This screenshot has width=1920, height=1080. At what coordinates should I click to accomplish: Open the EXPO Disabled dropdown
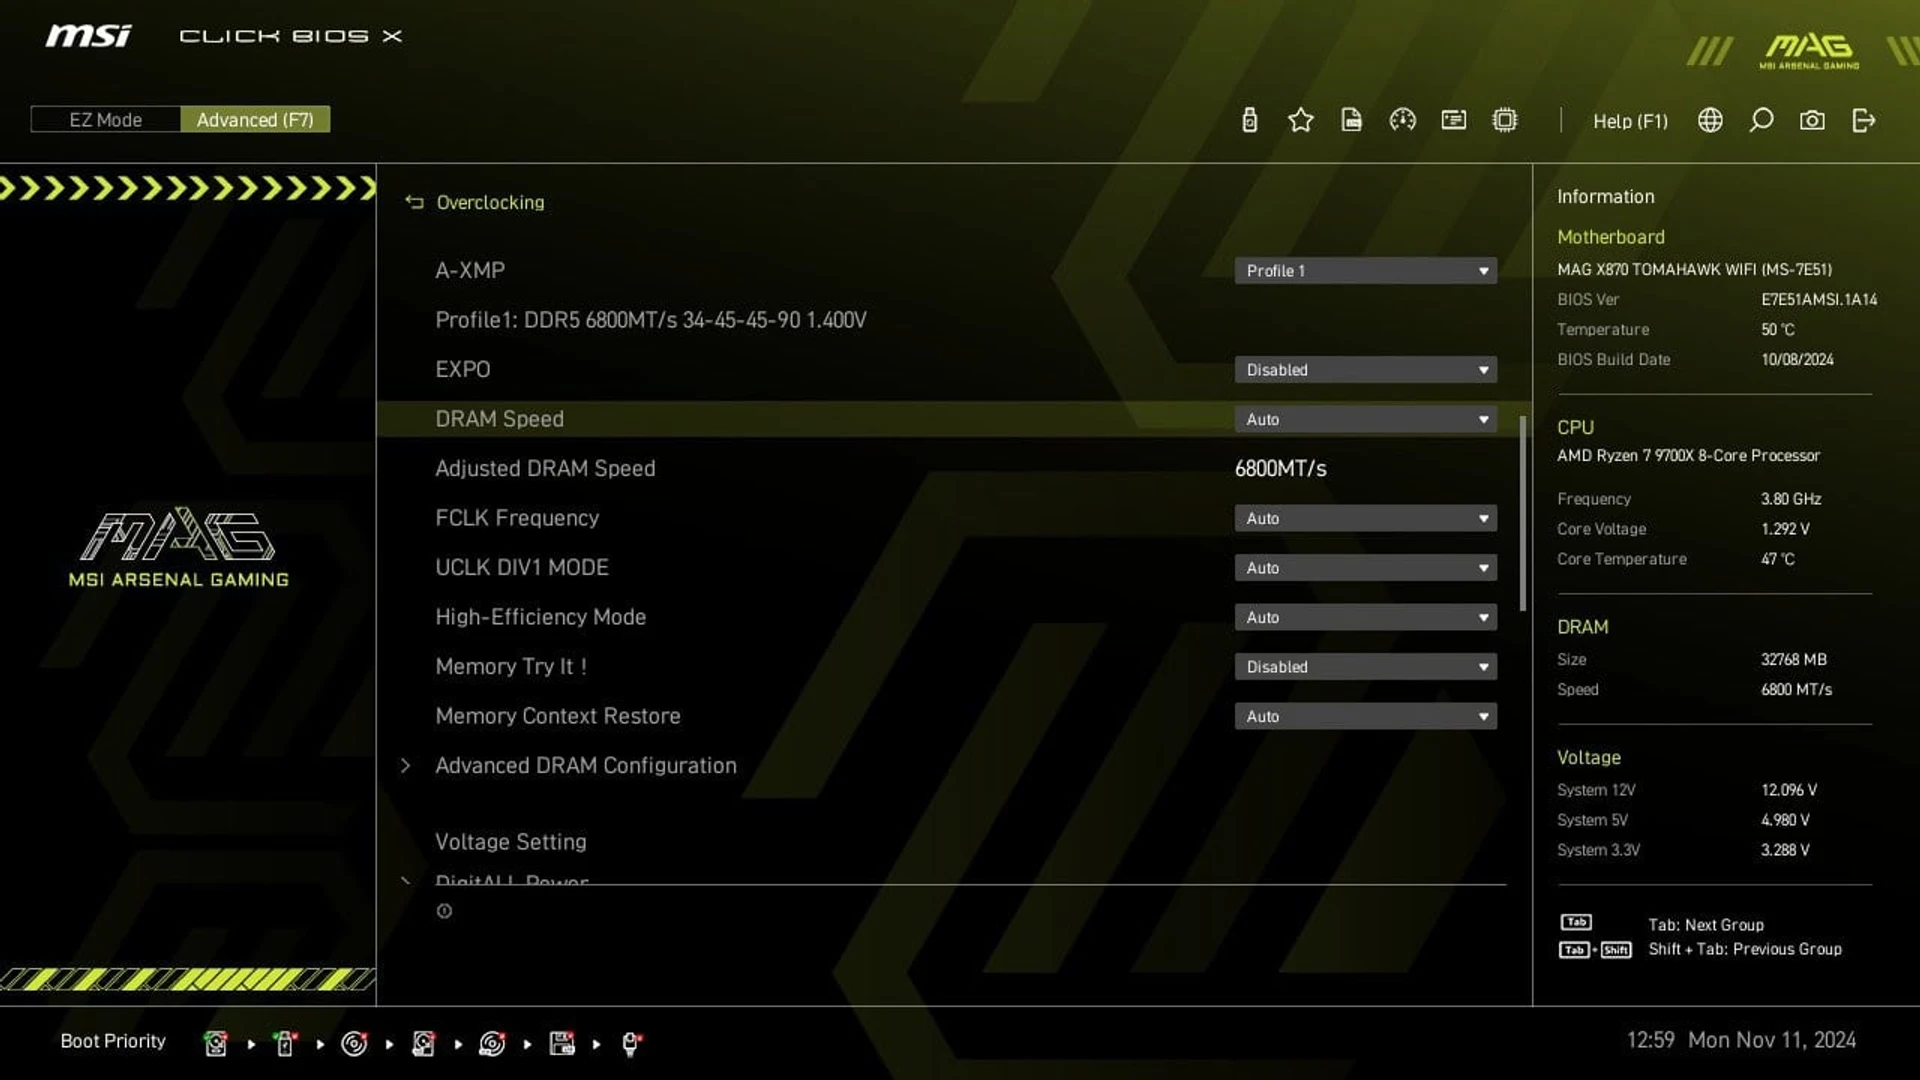(1365, 370)
